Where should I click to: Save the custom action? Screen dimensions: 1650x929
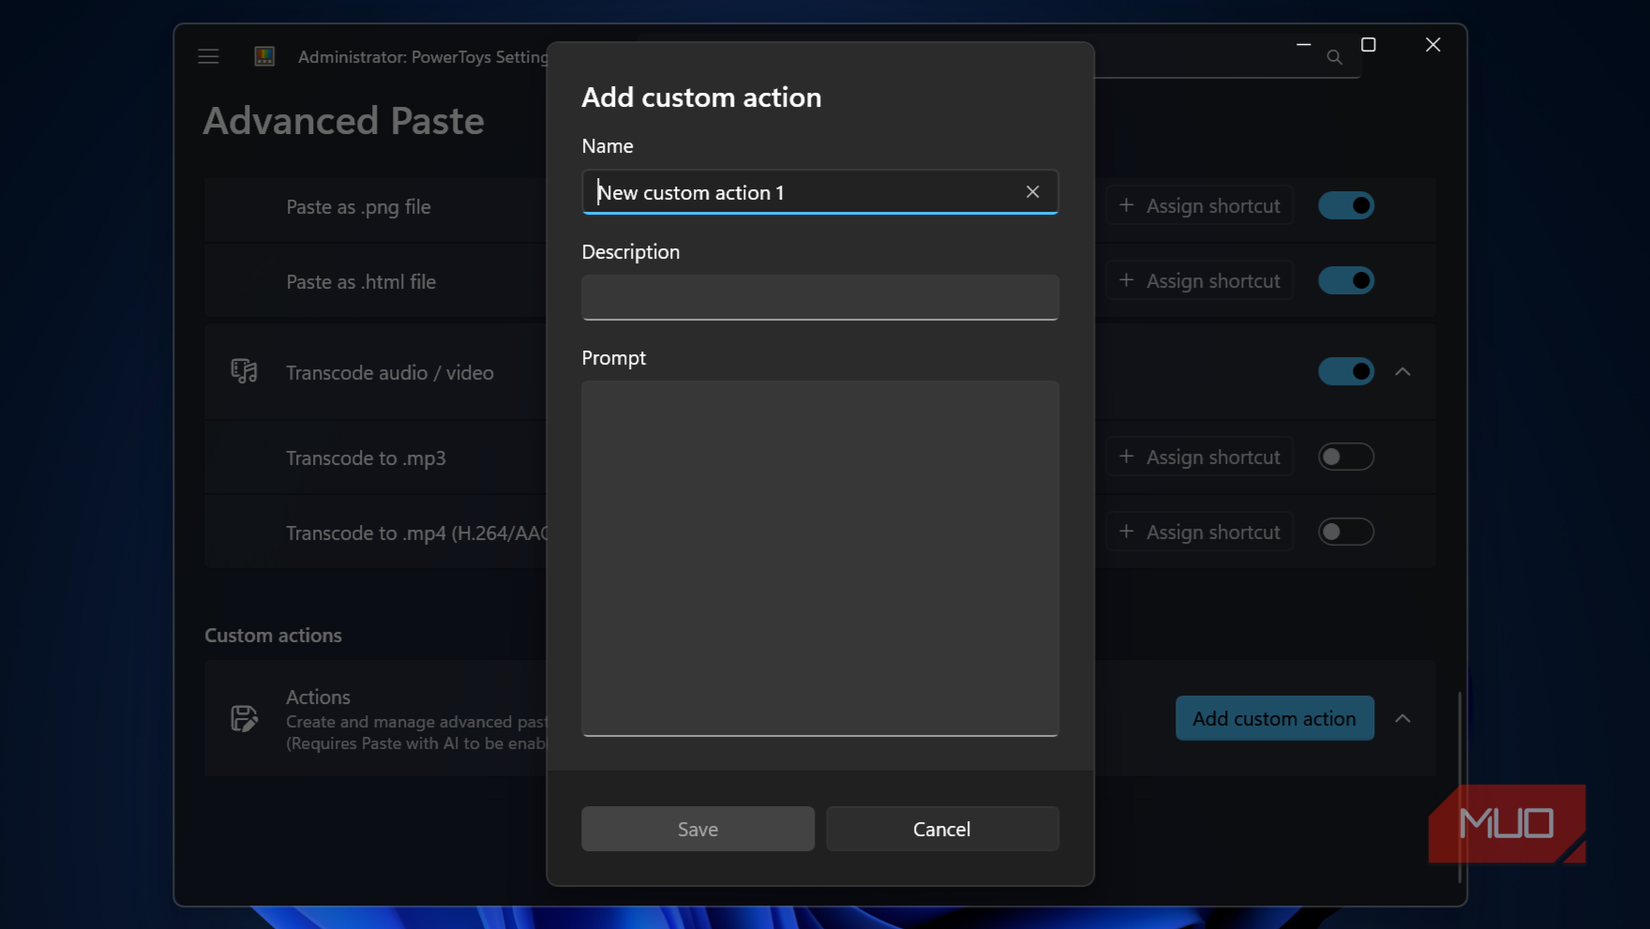click(x=698, y=829)
